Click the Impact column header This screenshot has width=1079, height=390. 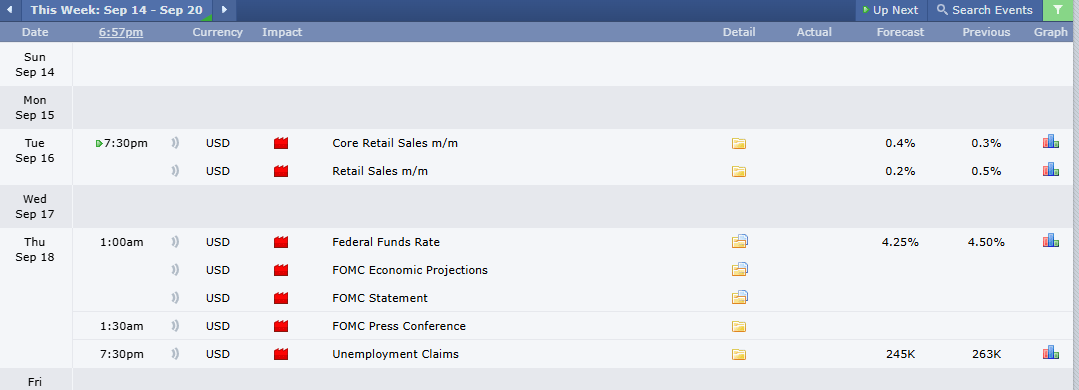(x=282, y=32)
